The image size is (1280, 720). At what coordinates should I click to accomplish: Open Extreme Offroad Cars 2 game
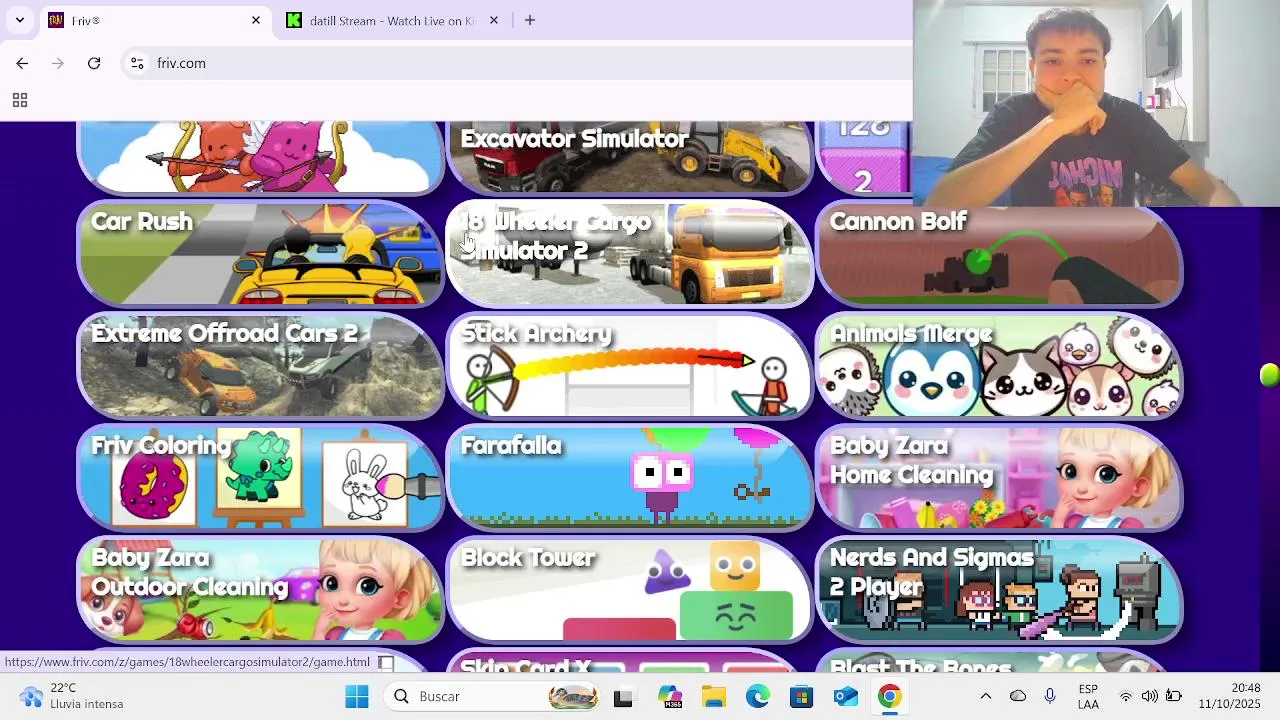261,366
